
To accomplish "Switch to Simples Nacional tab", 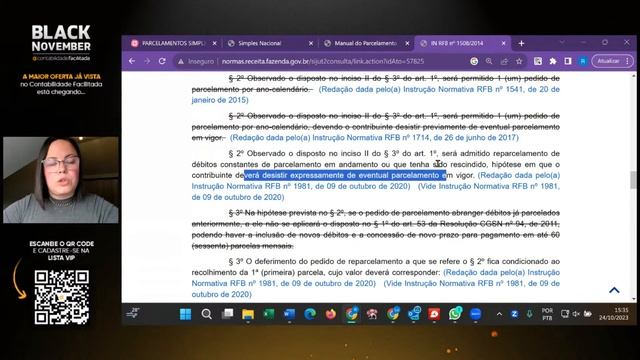I will [260, 43].
